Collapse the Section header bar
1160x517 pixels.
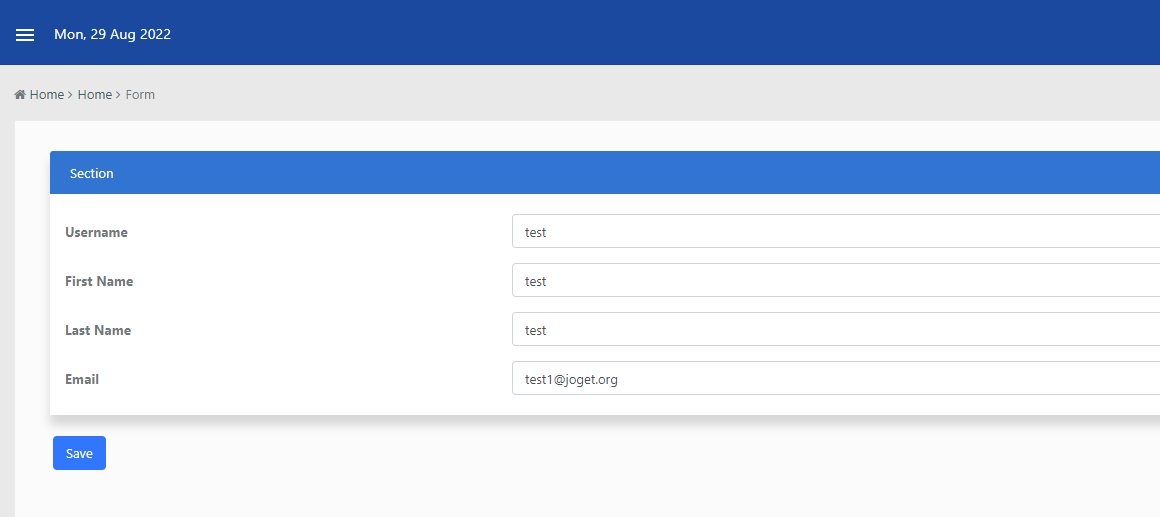click(x=604, y=173)
